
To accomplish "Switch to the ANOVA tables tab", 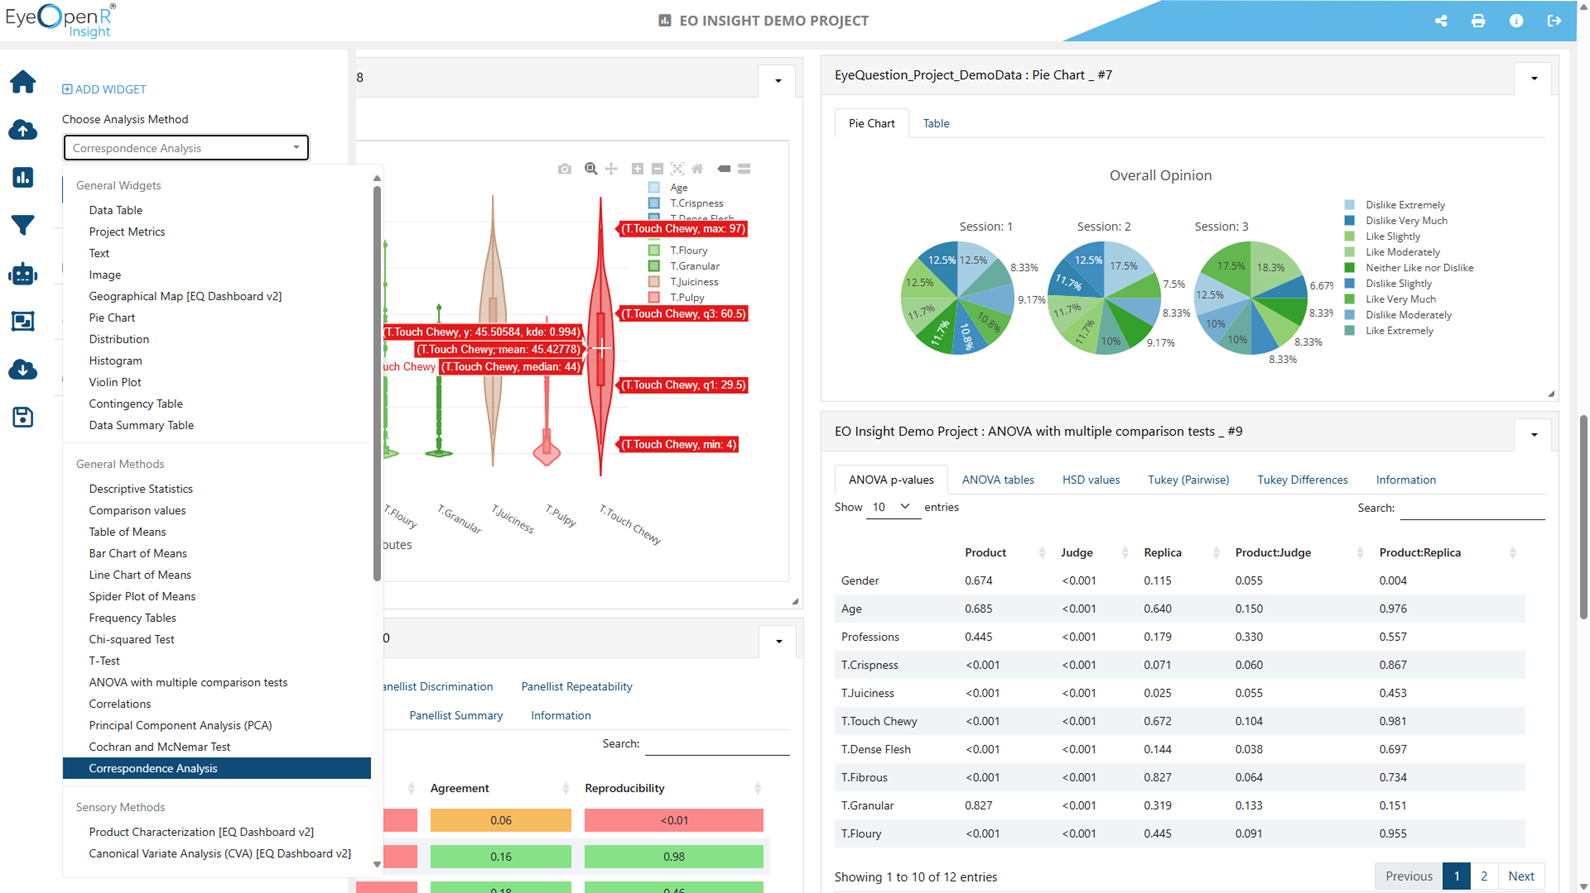I will pyautogui.click(x=998, y=480).
